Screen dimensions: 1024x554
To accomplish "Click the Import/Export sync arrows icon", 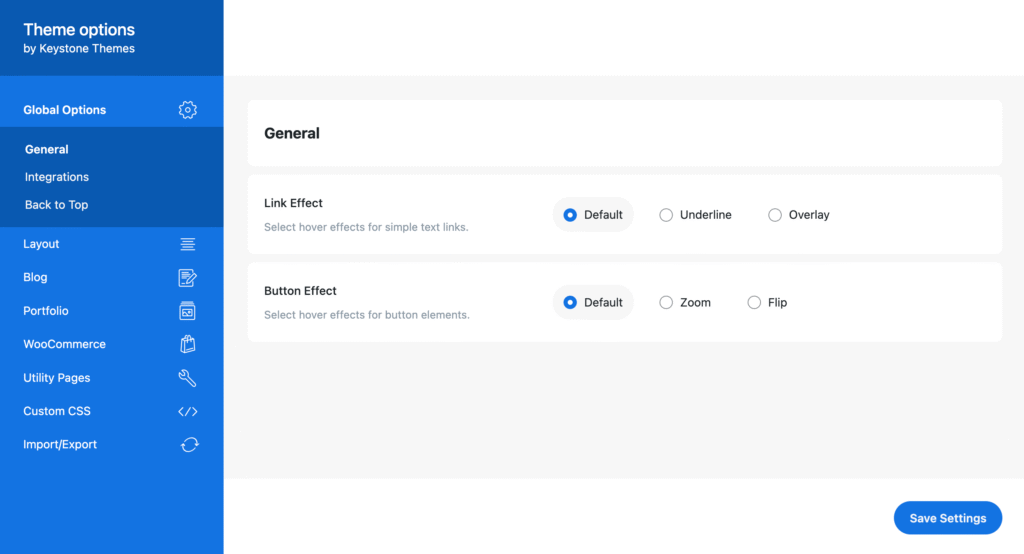I will point(188,445).
